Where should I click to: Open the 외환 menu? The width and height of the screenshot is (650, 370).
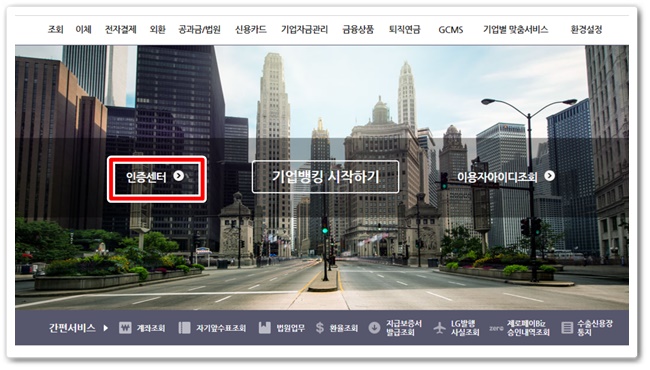click(x=158, y=29)
